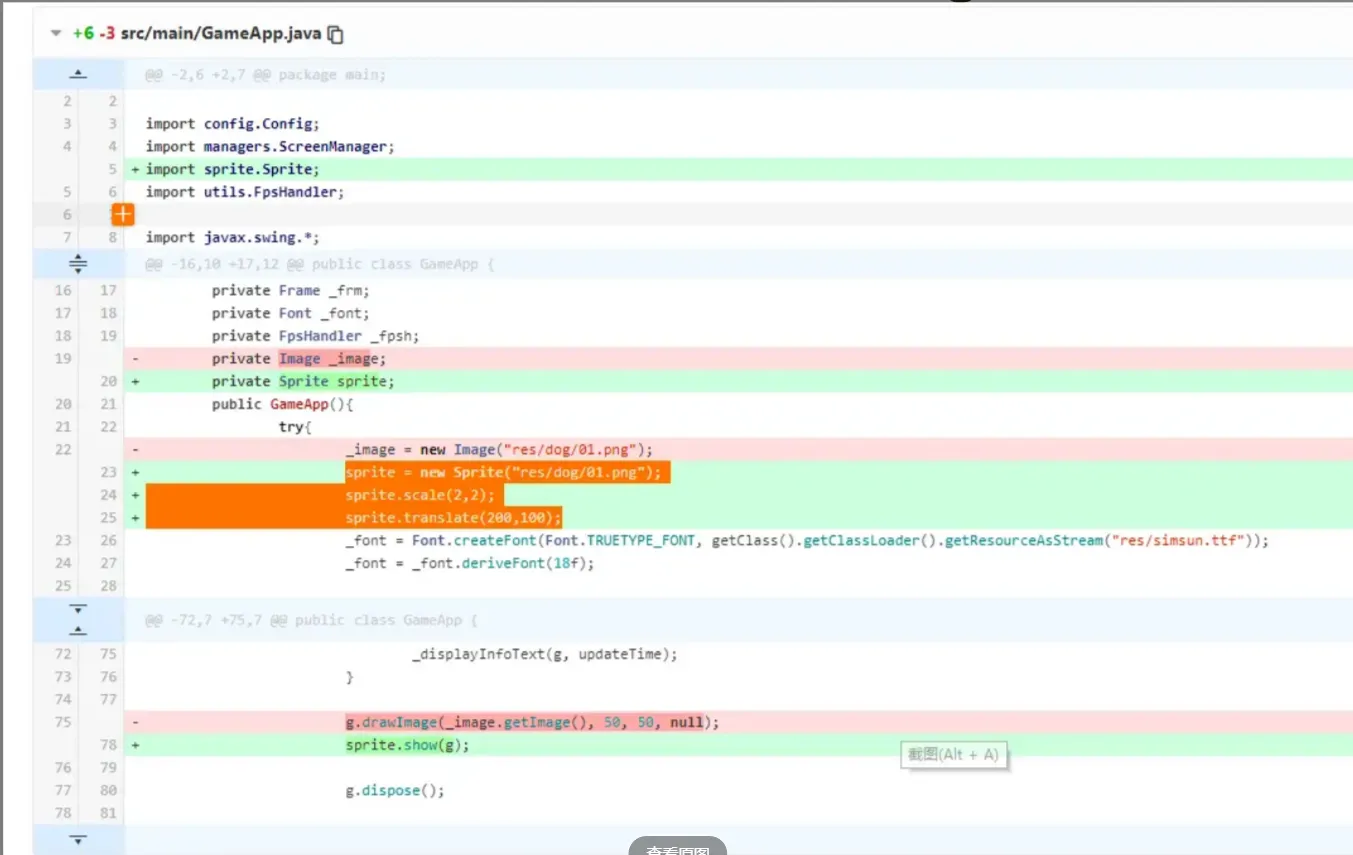Click the added line 'private Sprite sprite;'

tap(303, 381)
